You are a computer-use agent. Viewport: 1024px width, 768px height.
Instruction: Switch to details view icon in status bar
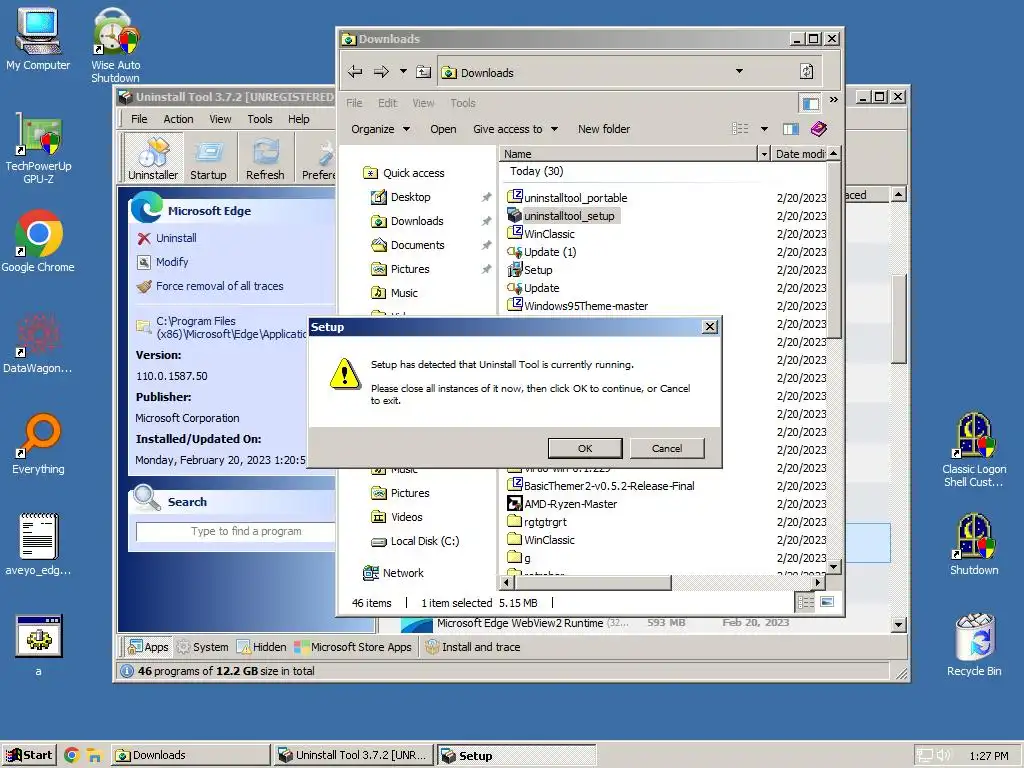[806, 602]
